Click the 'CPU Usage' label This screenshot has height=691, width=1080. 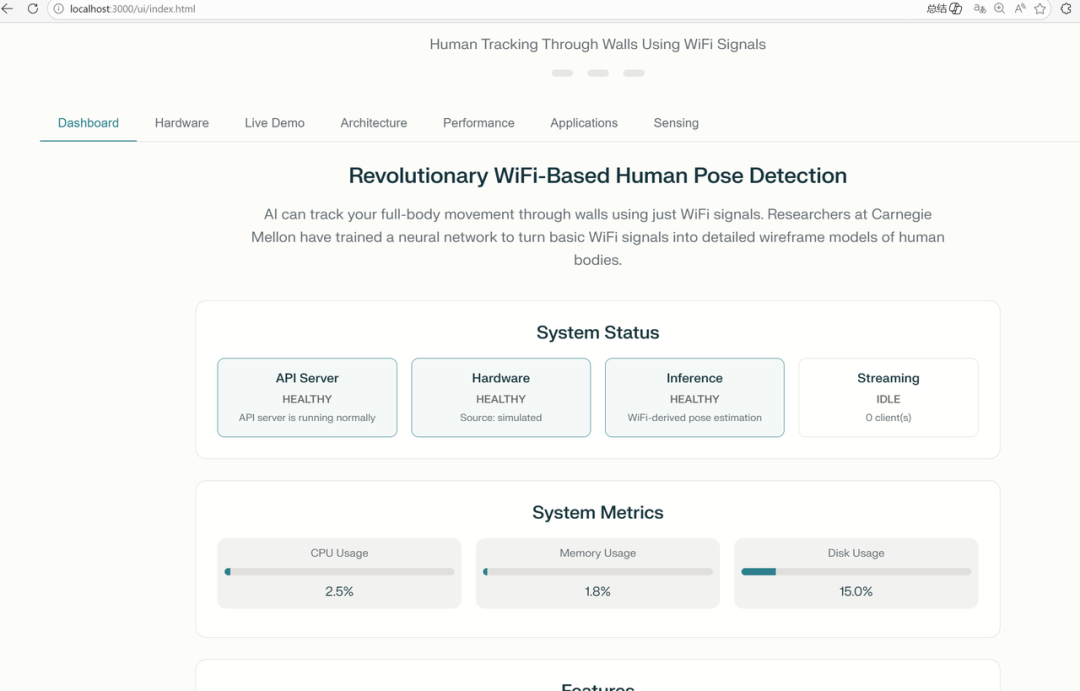click(x=340, y=553)
